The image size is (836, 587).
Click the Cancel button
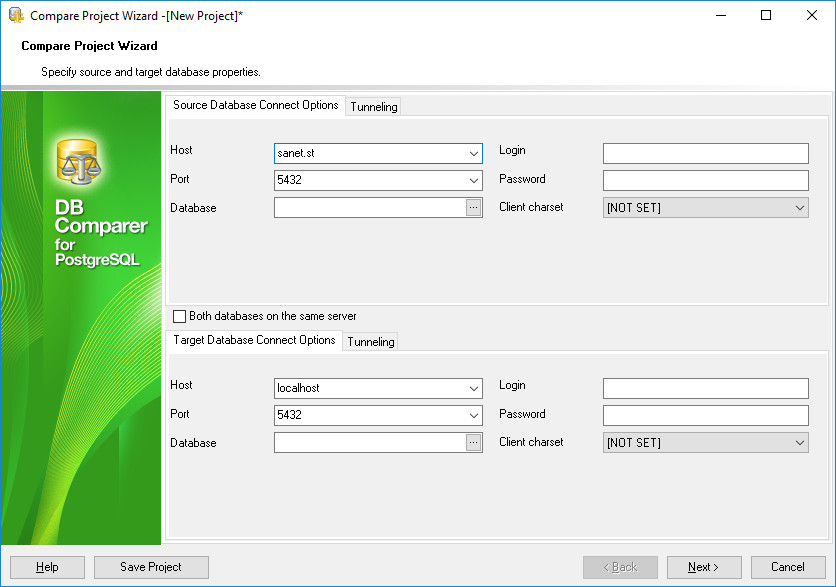point(788,567)
